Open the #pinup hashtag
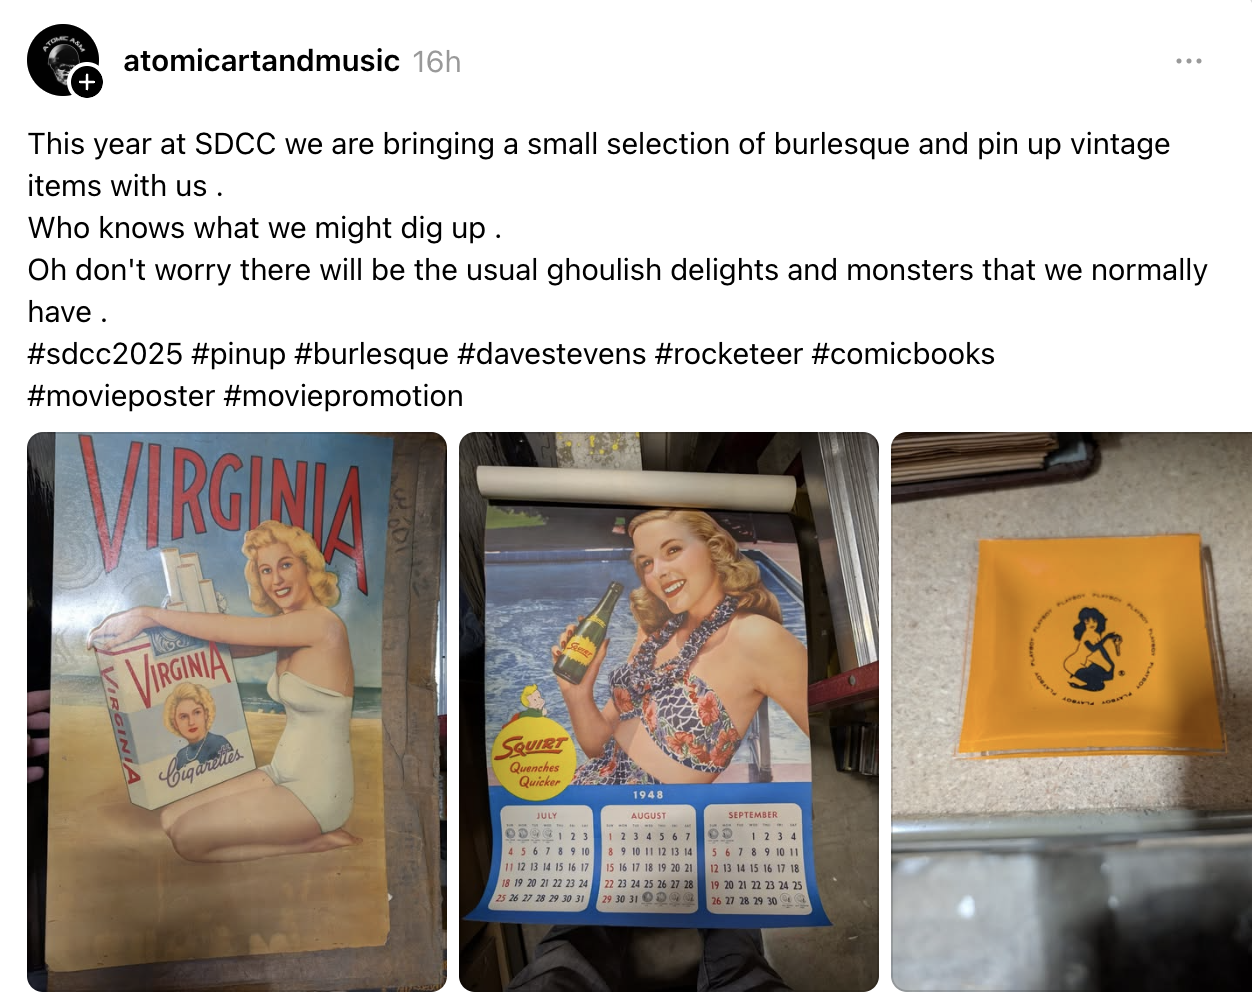Screen dimensions: 1252x1006 (x=238, y=354)
